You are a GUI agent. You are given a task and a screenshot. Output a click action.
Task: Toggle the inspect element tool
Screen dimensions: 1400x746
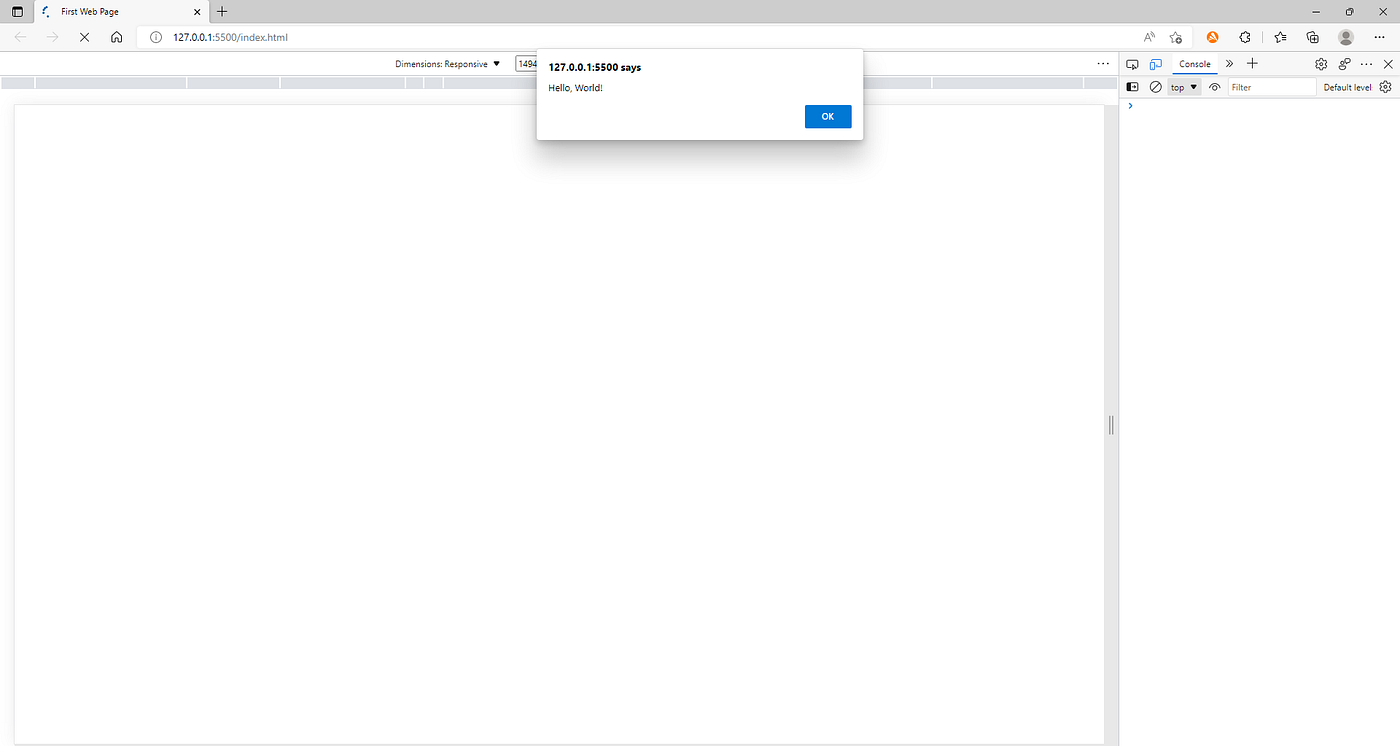pos(1132,63)
